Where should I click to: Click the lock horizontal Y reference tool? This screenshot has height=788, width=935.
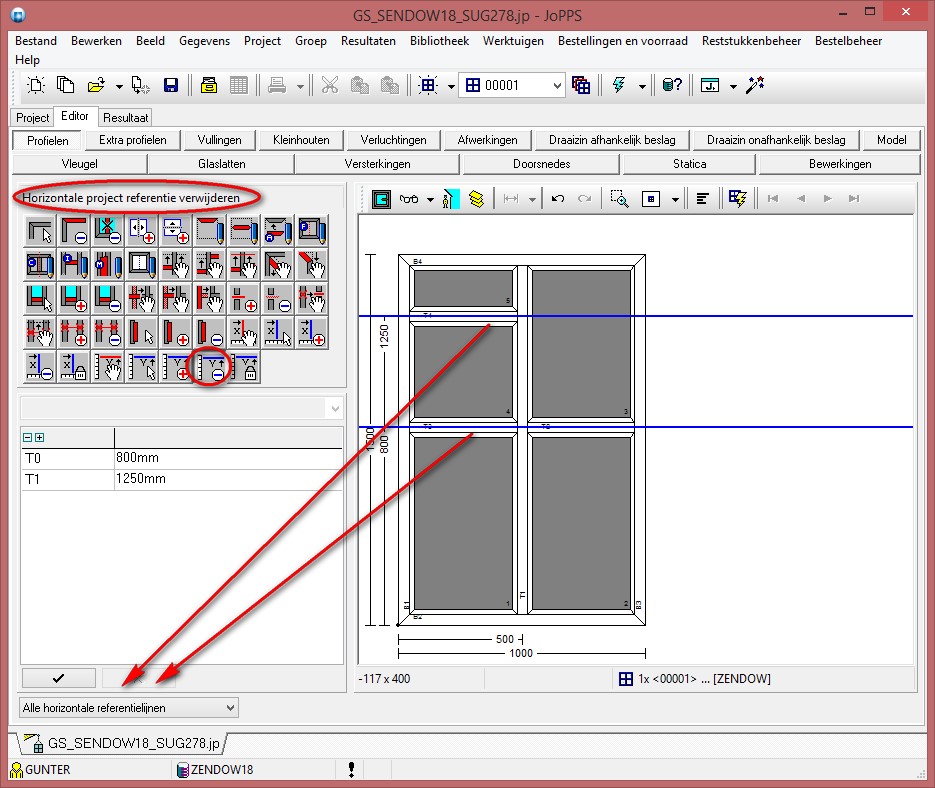tap(244, 366)
